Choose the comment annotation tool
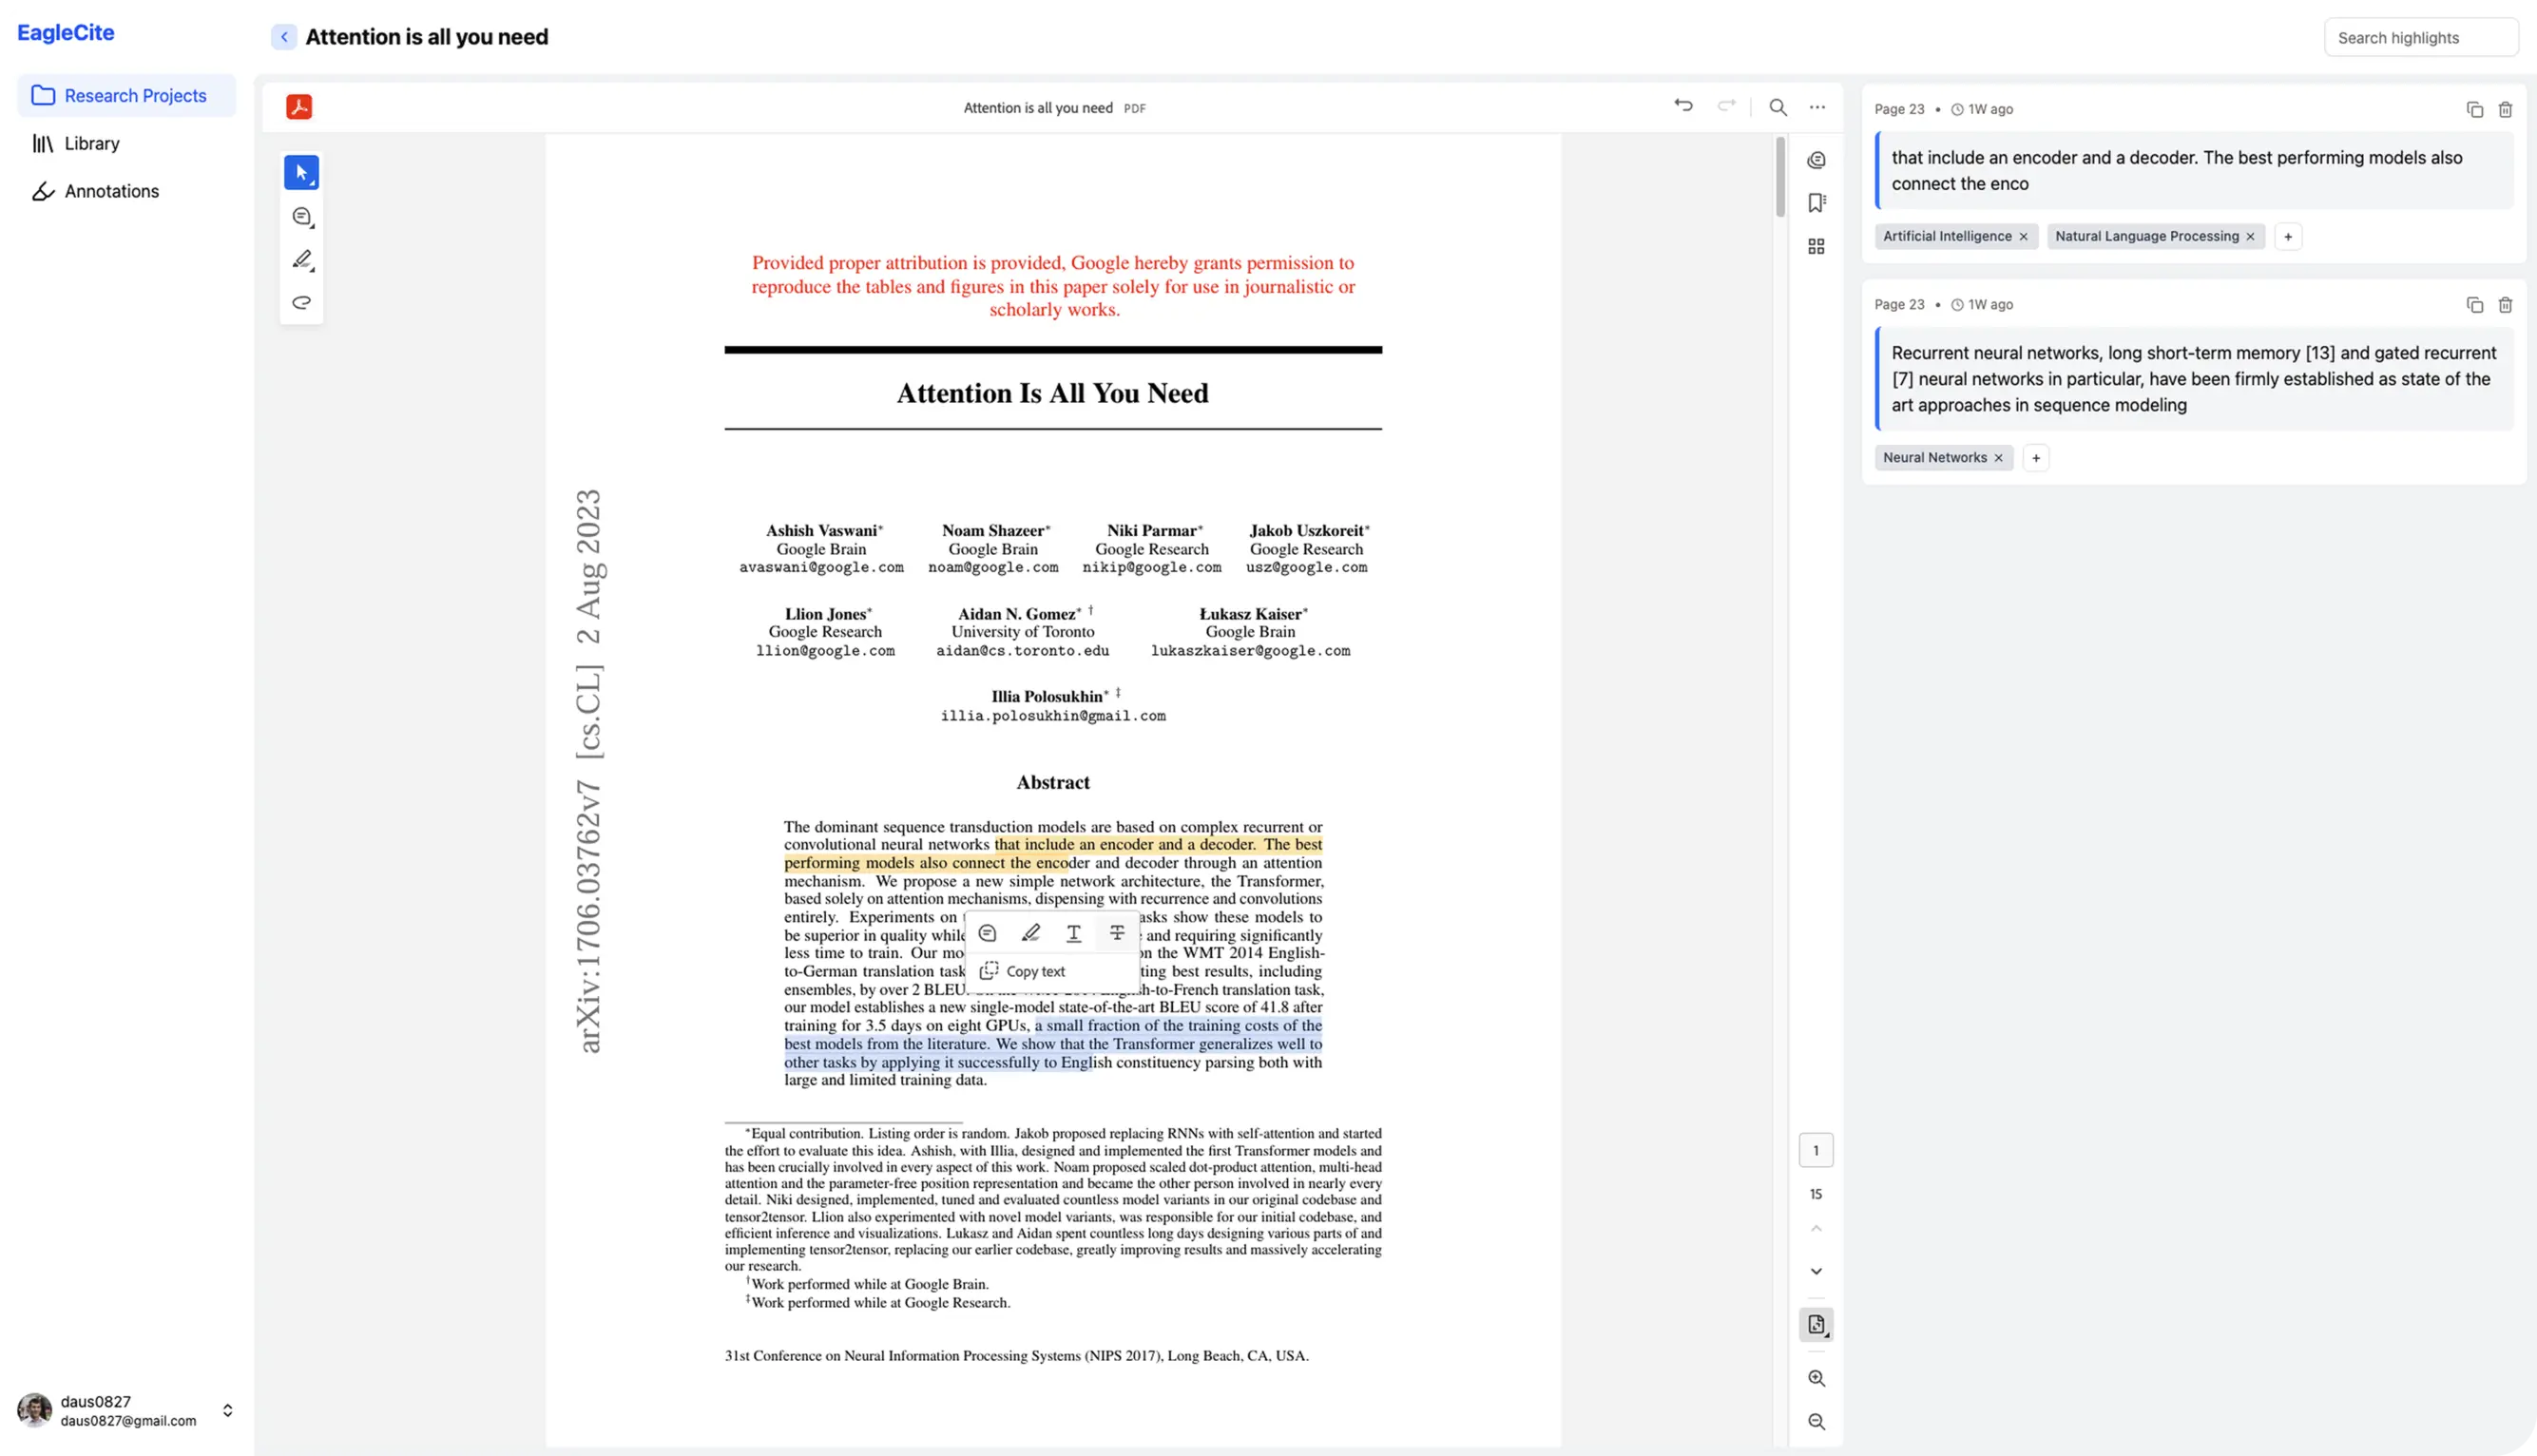 (301, 216)
